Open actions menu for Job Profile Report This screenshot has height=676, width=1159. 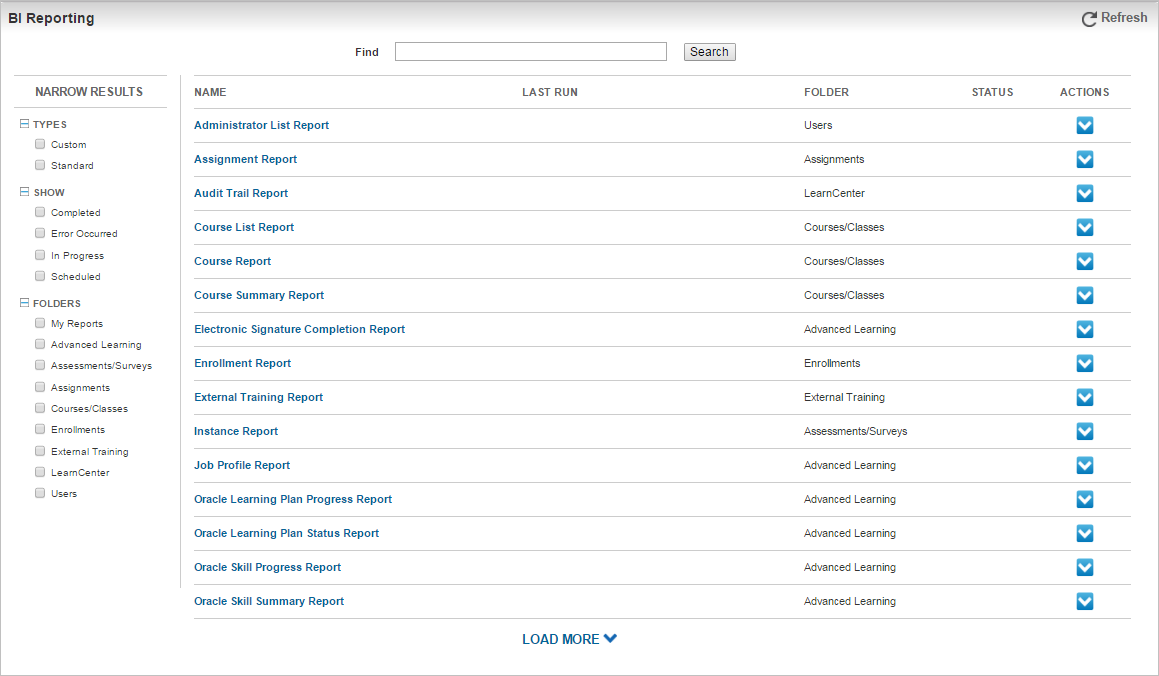[1084, 465]
